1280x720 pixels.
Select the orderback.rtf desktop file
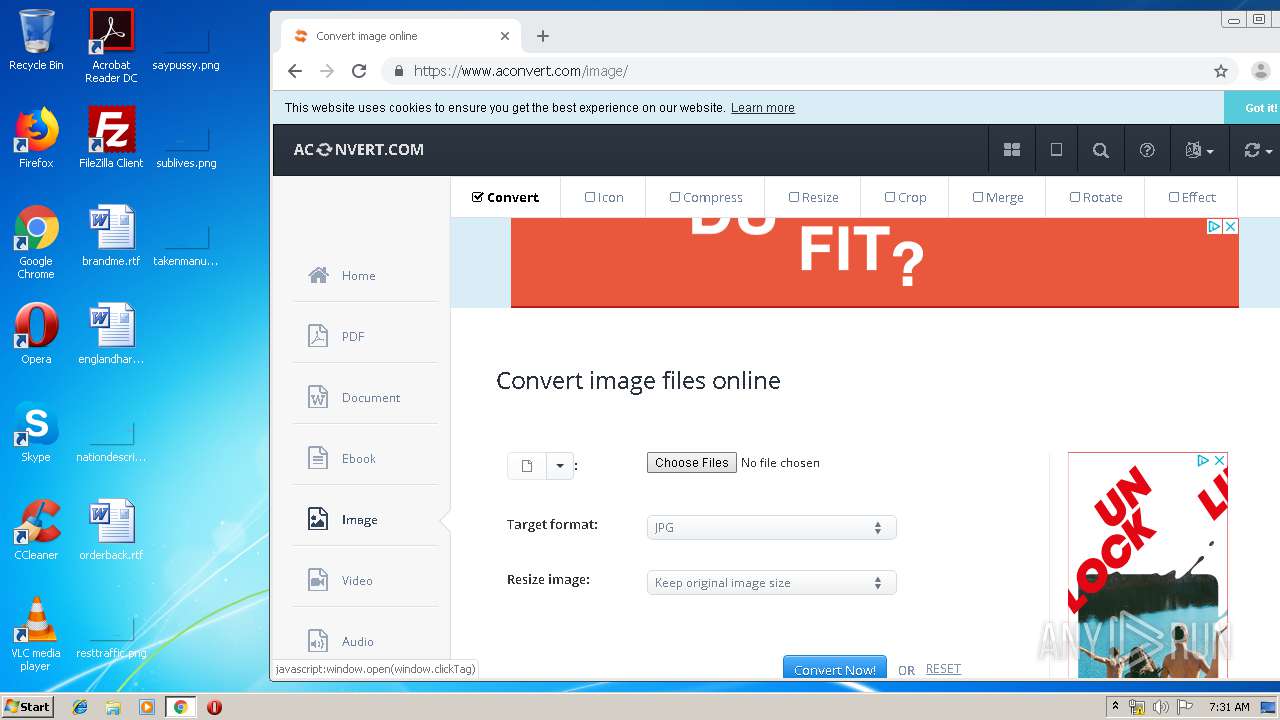coord(111,529)
